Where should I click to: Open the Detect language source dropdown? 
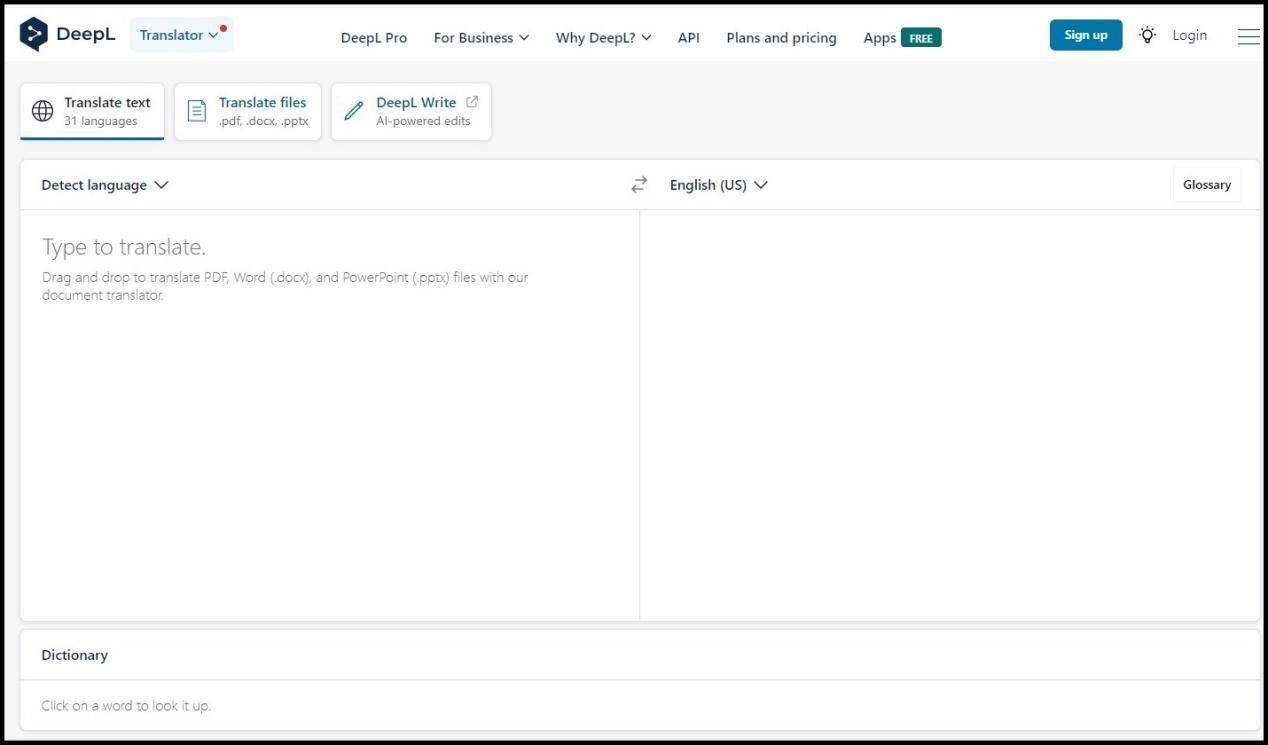(x=105, y=185)
